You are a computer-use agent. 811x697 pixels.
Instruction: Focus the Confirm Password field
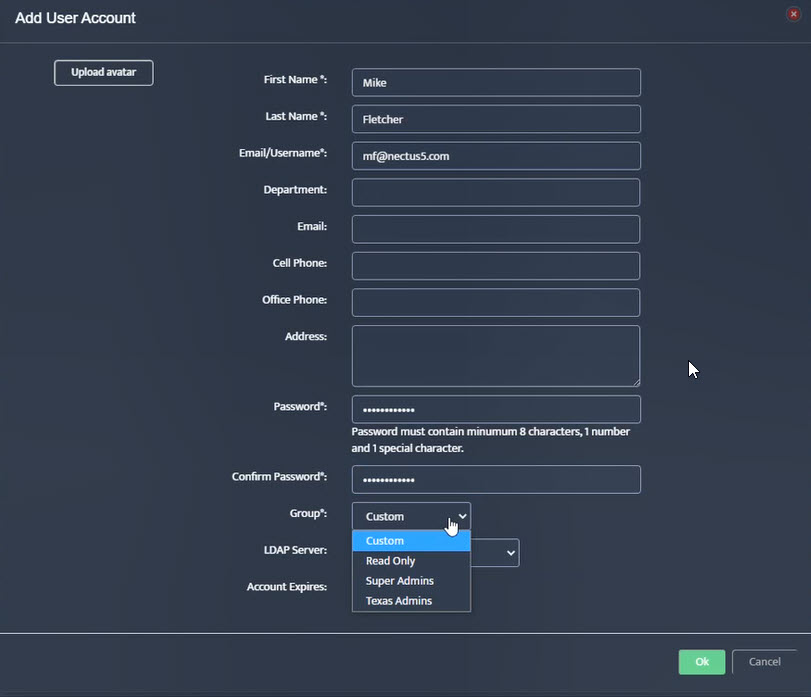496,479
